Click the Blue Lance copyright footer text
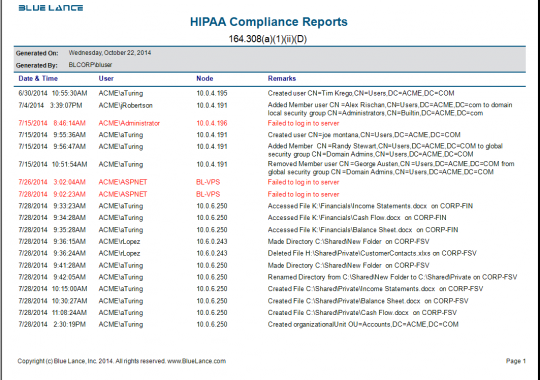540x380 pixels. click(x=122, y=361)
